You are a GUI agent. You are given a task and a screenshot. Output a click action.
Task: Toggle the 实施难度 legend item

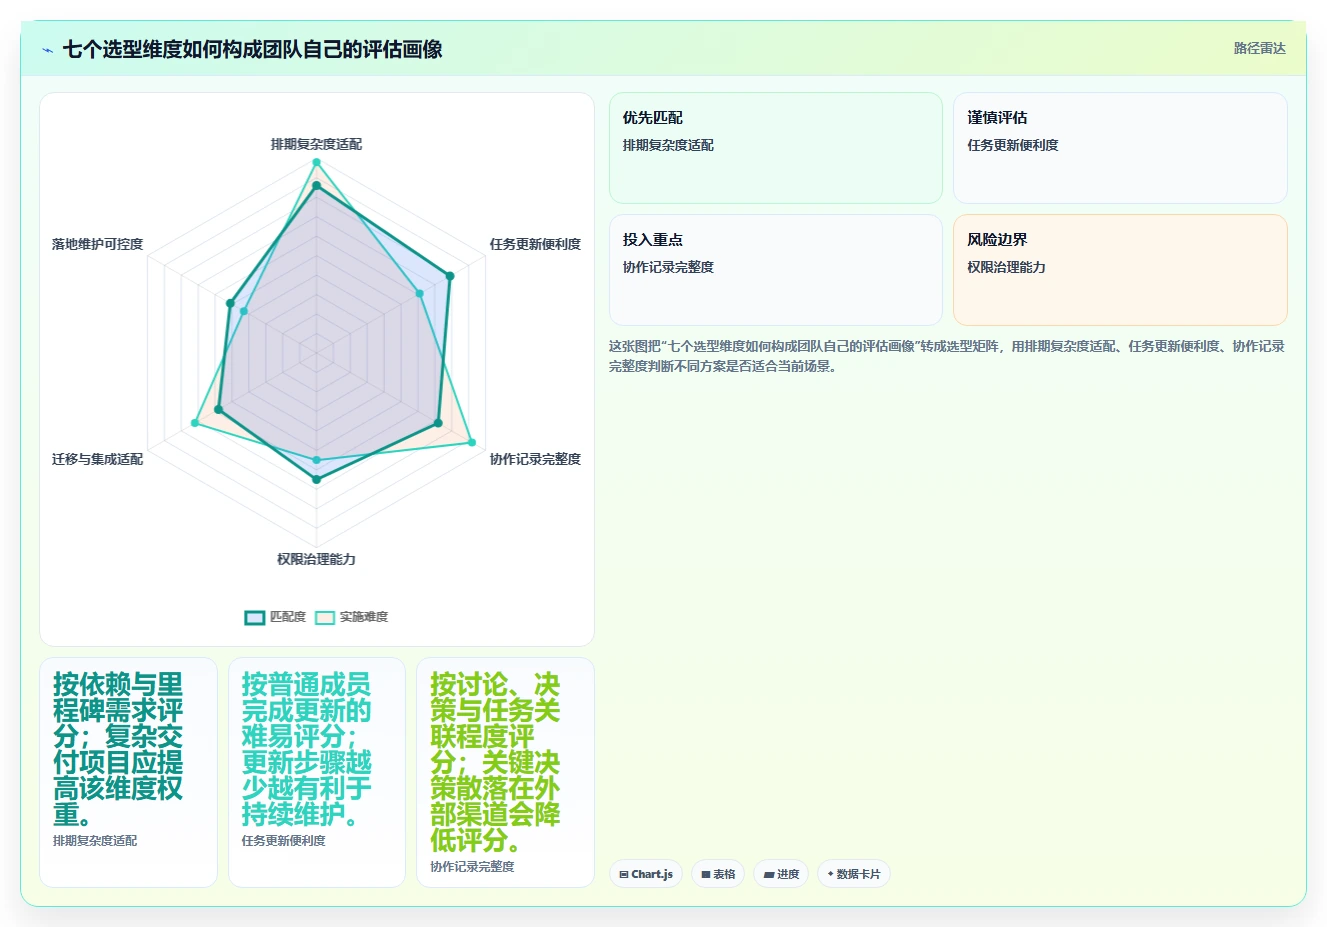coord(352,617)
